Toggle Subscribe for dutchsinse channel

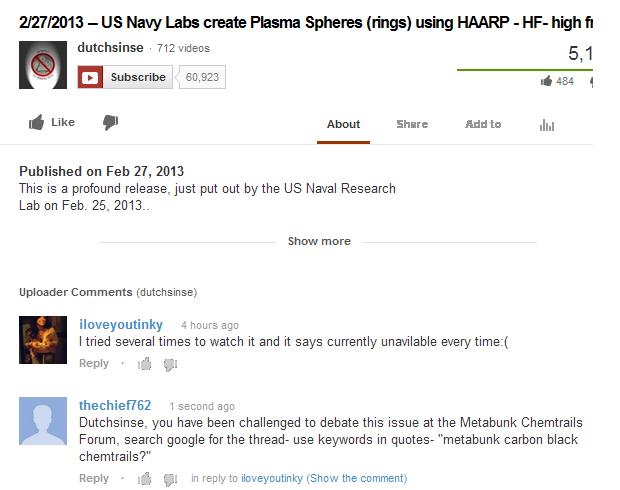(x=124, y=77)
